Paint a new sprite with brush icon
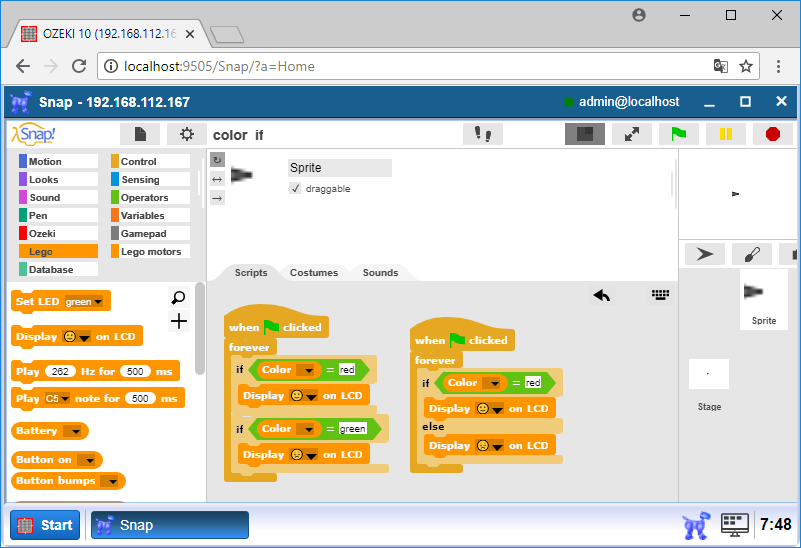Viewport: 801px width, 548px height. [x=751, y=254]
